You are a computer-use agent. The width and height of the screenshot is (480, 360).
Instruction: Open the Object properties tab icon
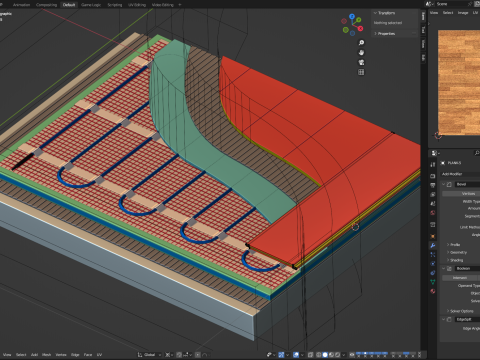(433, 236)
